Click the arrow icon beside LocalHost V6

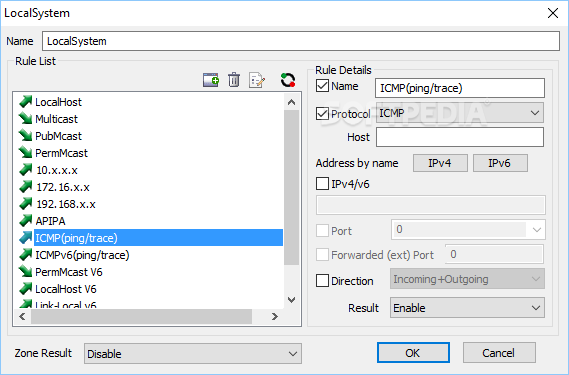(x=25, y=289)
